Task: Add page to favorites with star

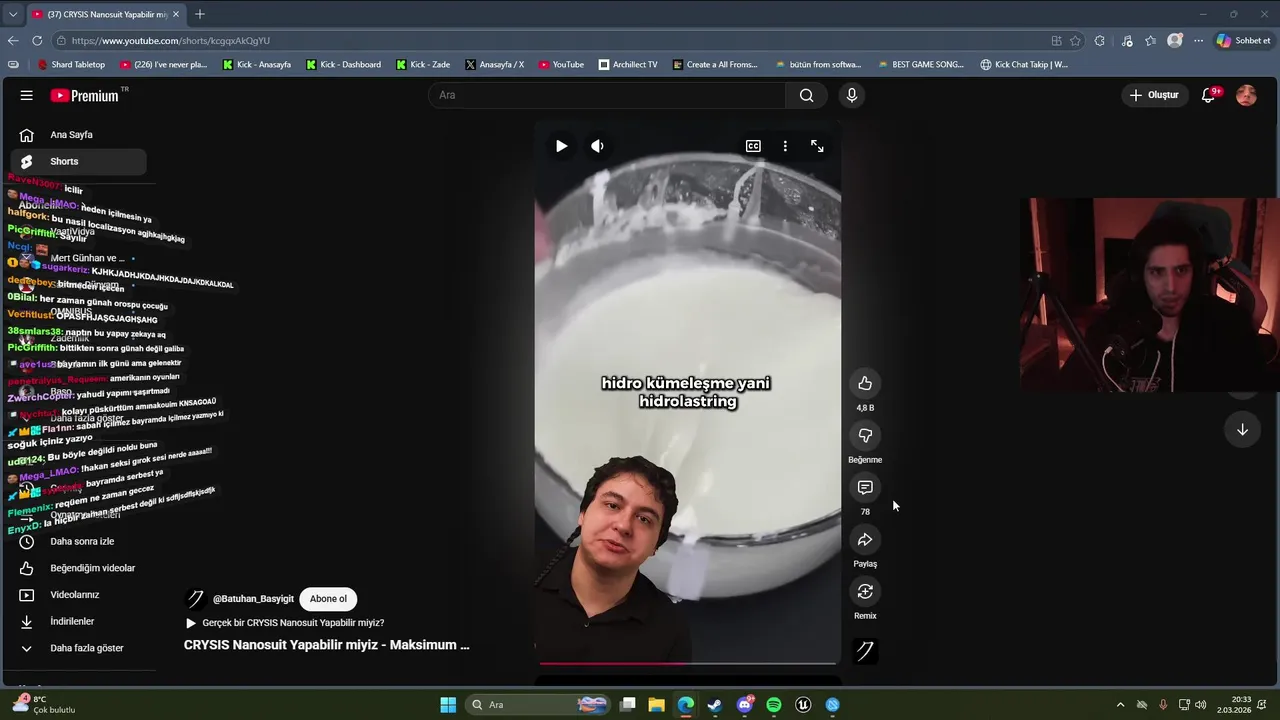Action: pyautogui.click(x=1075, y=41)
